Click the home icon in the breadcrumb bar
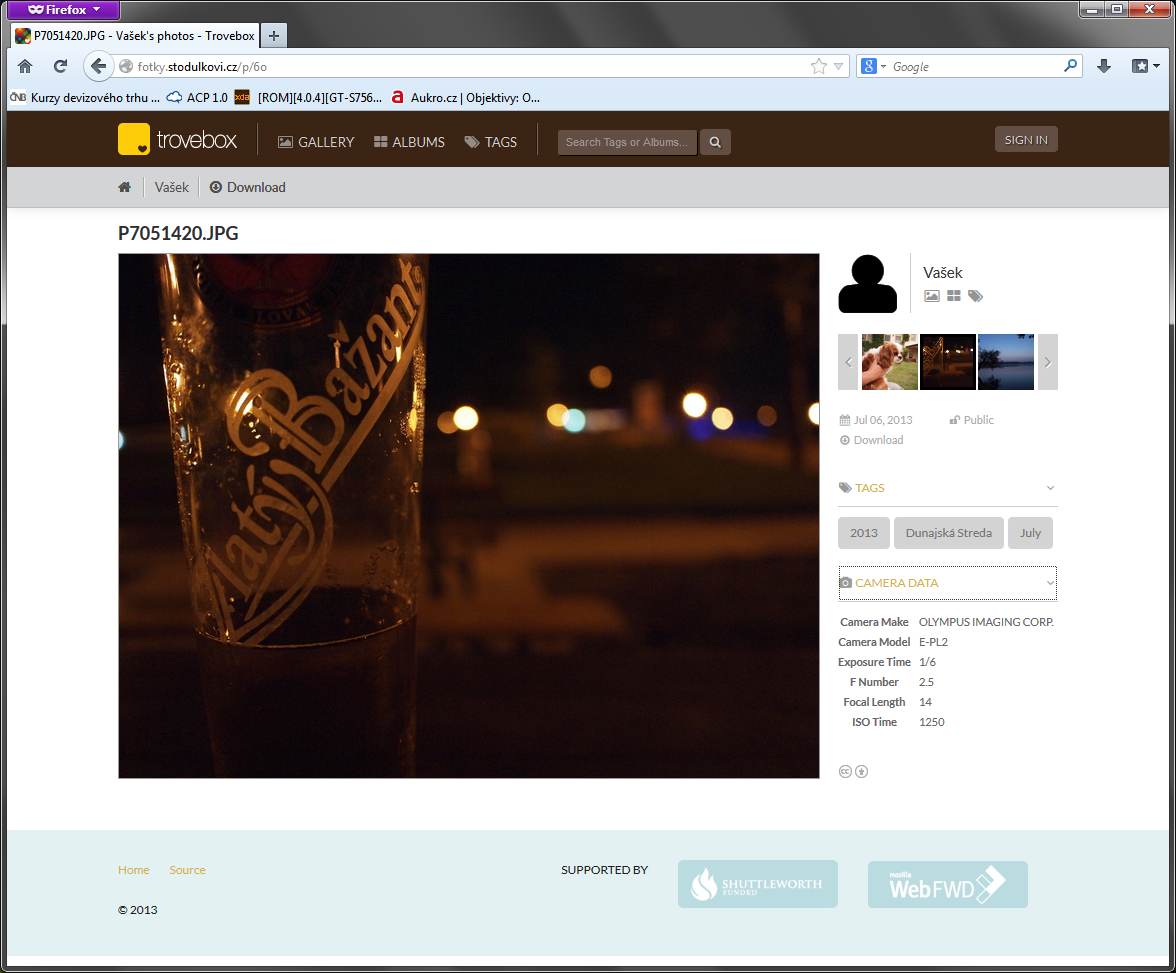This screenshot has width=1176, height=973. point(124,187)
